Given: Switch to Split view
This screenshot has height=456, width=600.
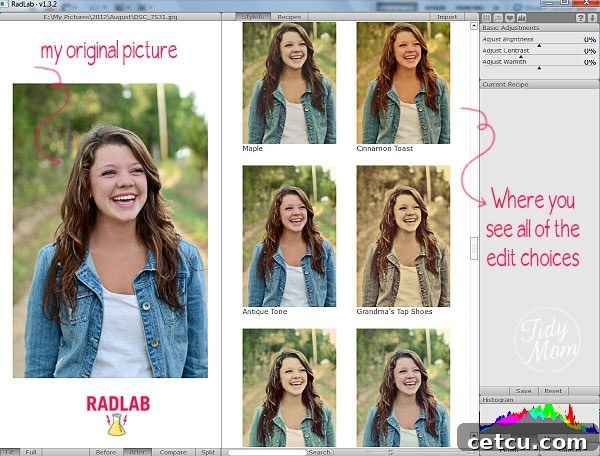Looking at the screenshot, I should 208,452.
